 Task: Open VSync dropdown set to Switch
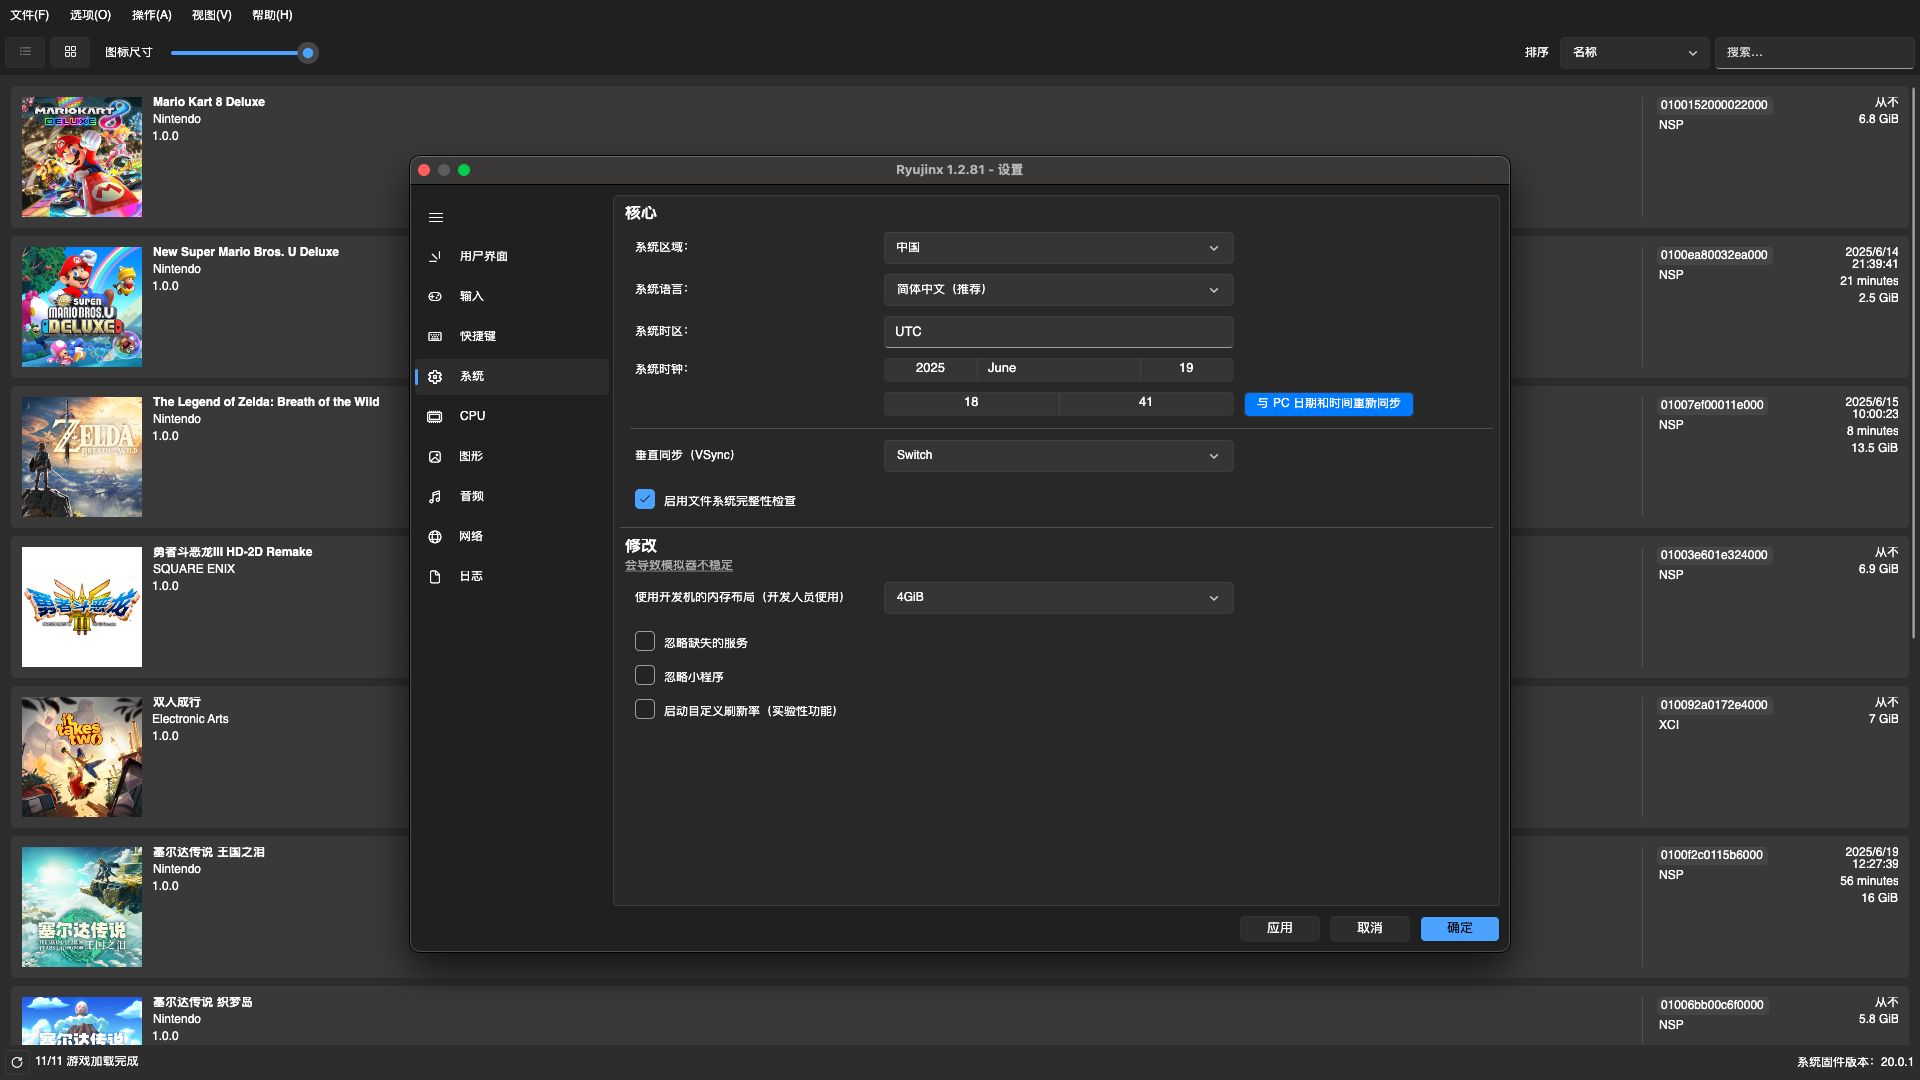pyautogui.click(x=1058, y=456)
